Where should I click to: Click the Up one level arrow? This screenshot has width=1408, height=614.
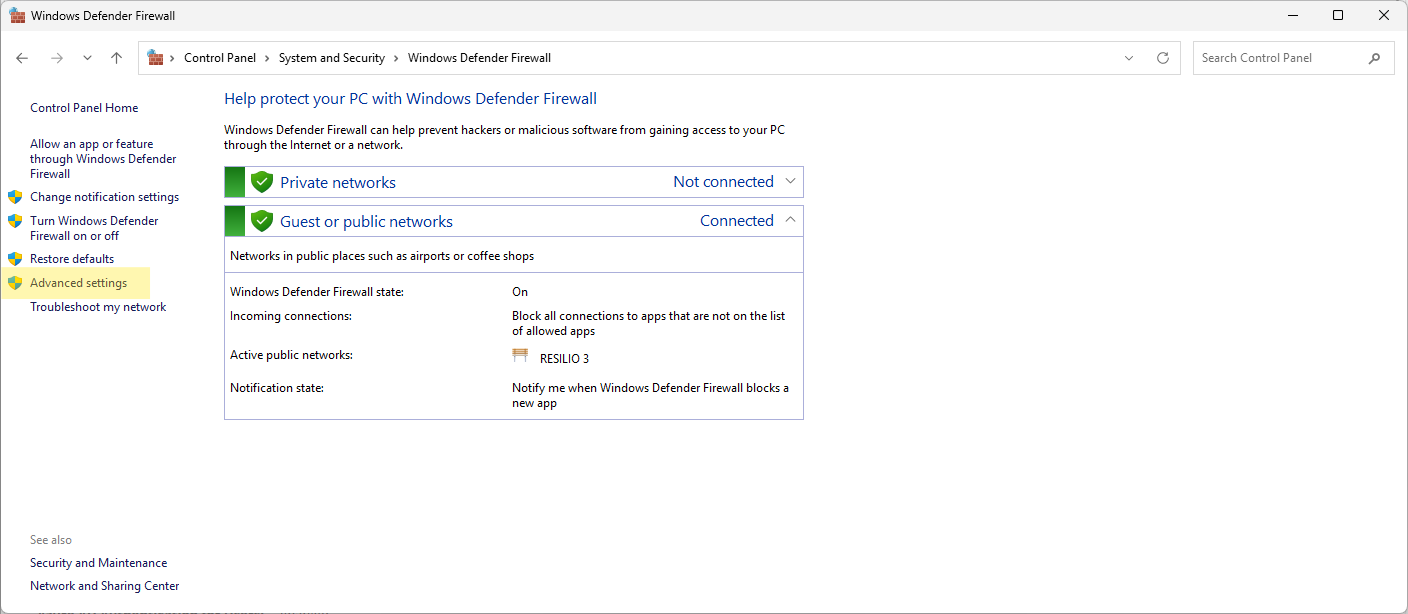pyautogui.click(x=116, y=58)
